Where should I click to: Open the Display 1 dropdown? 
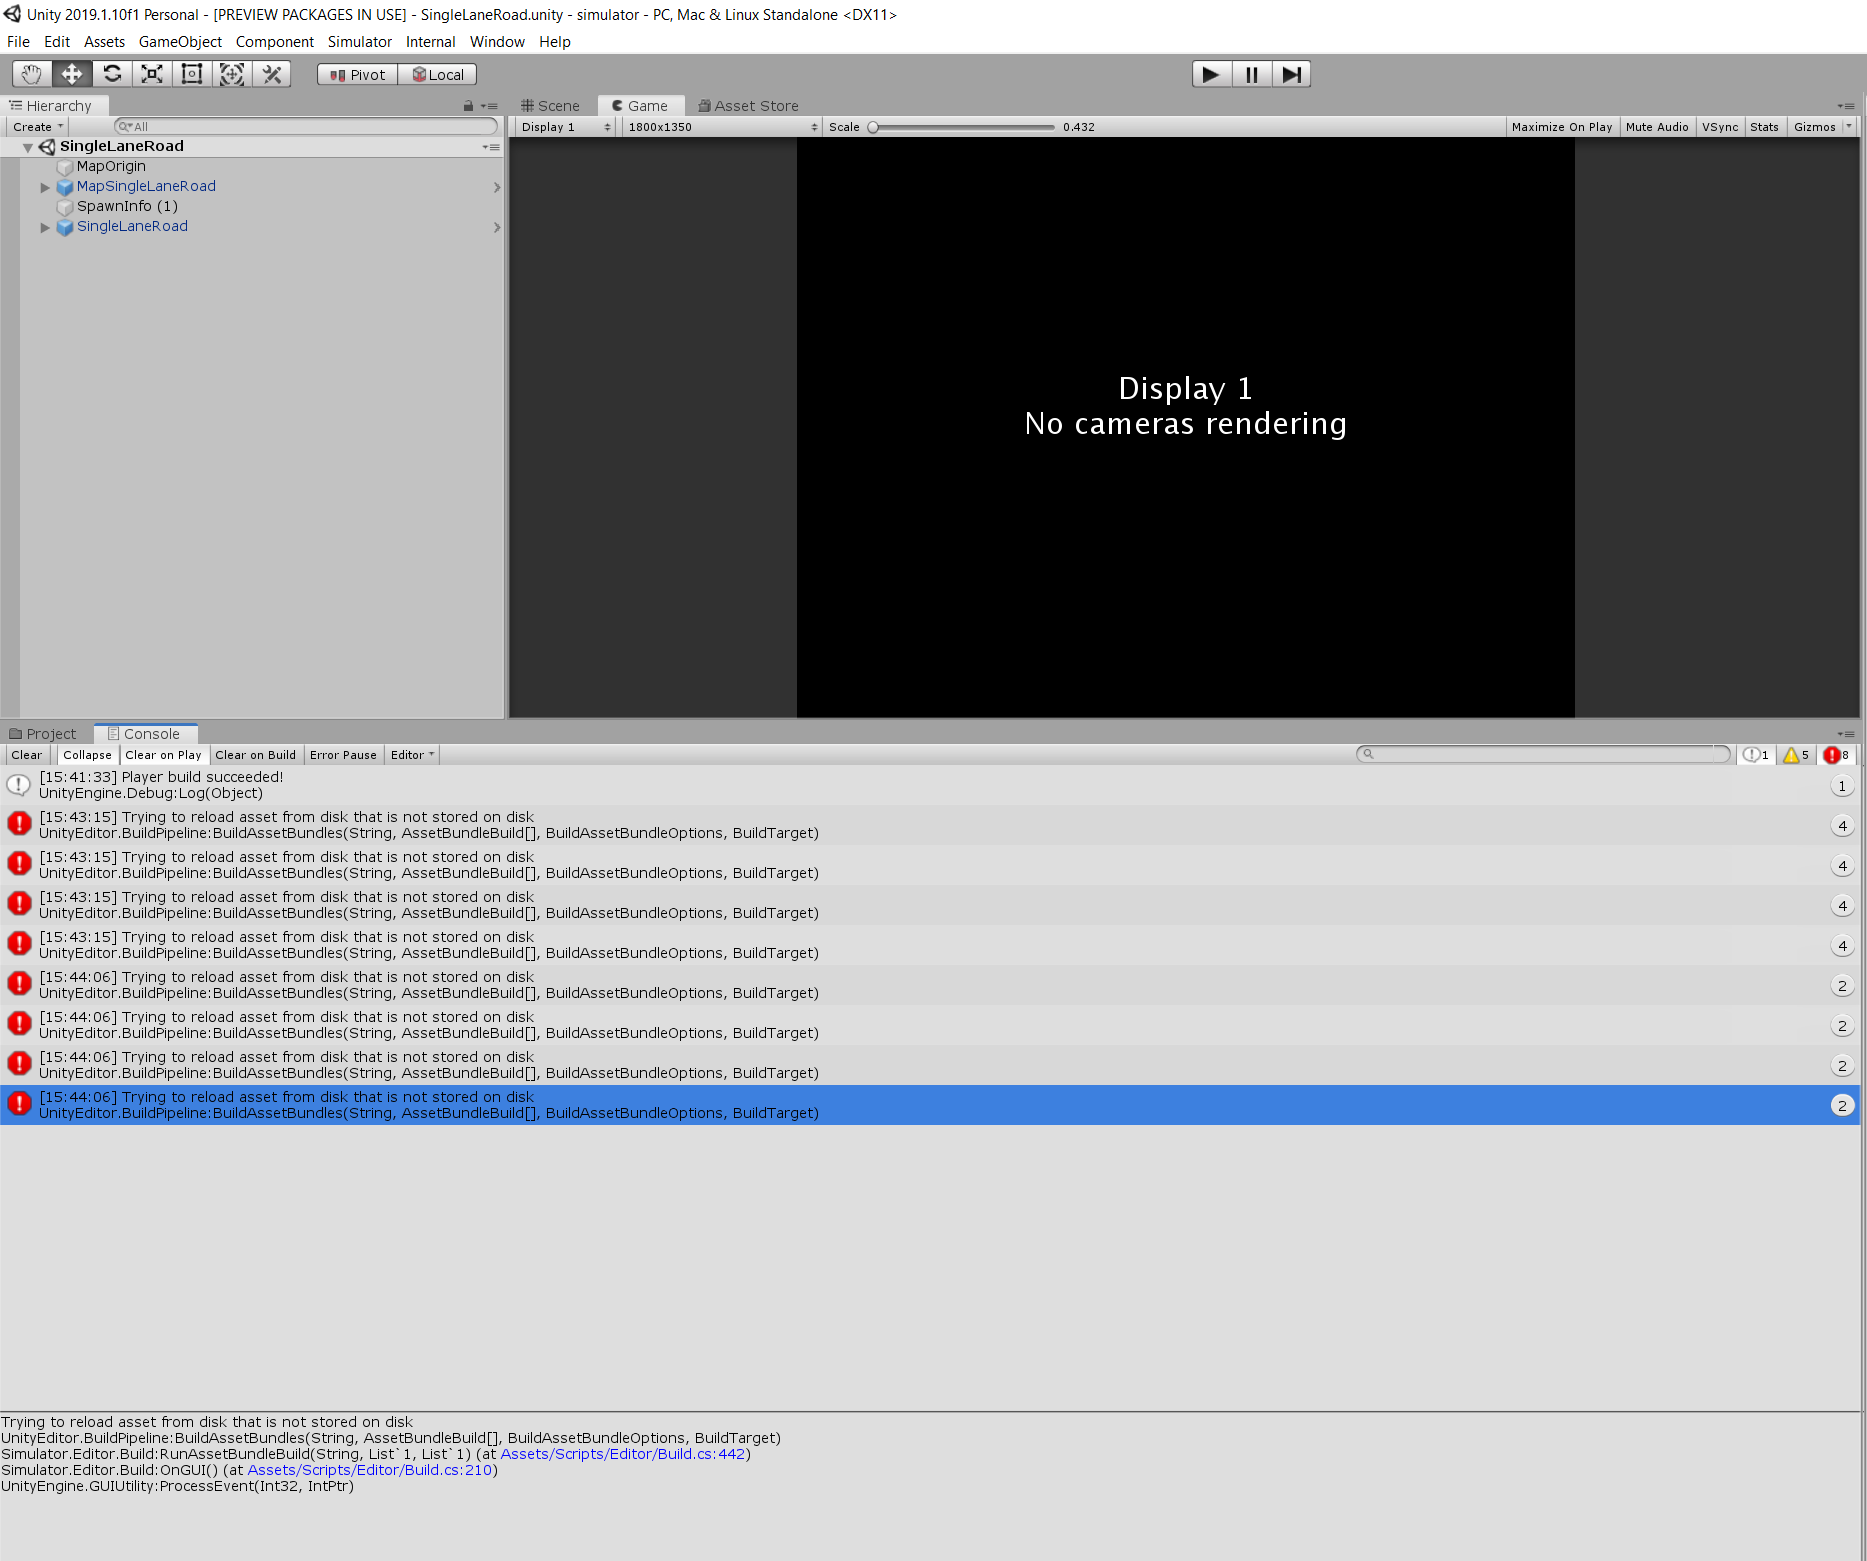563,127
